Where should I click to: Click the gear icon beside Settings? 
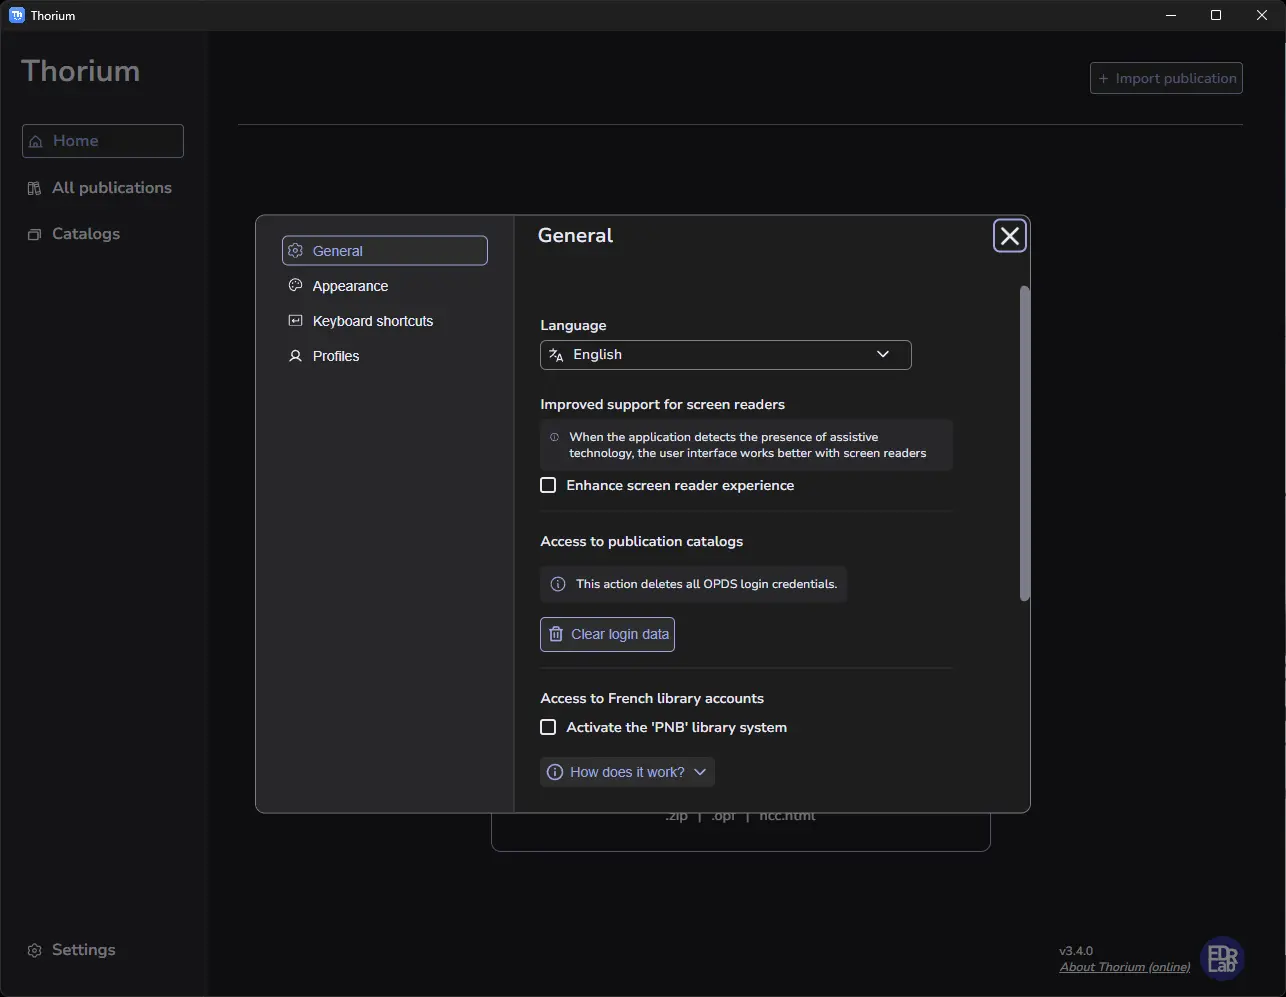34,950
